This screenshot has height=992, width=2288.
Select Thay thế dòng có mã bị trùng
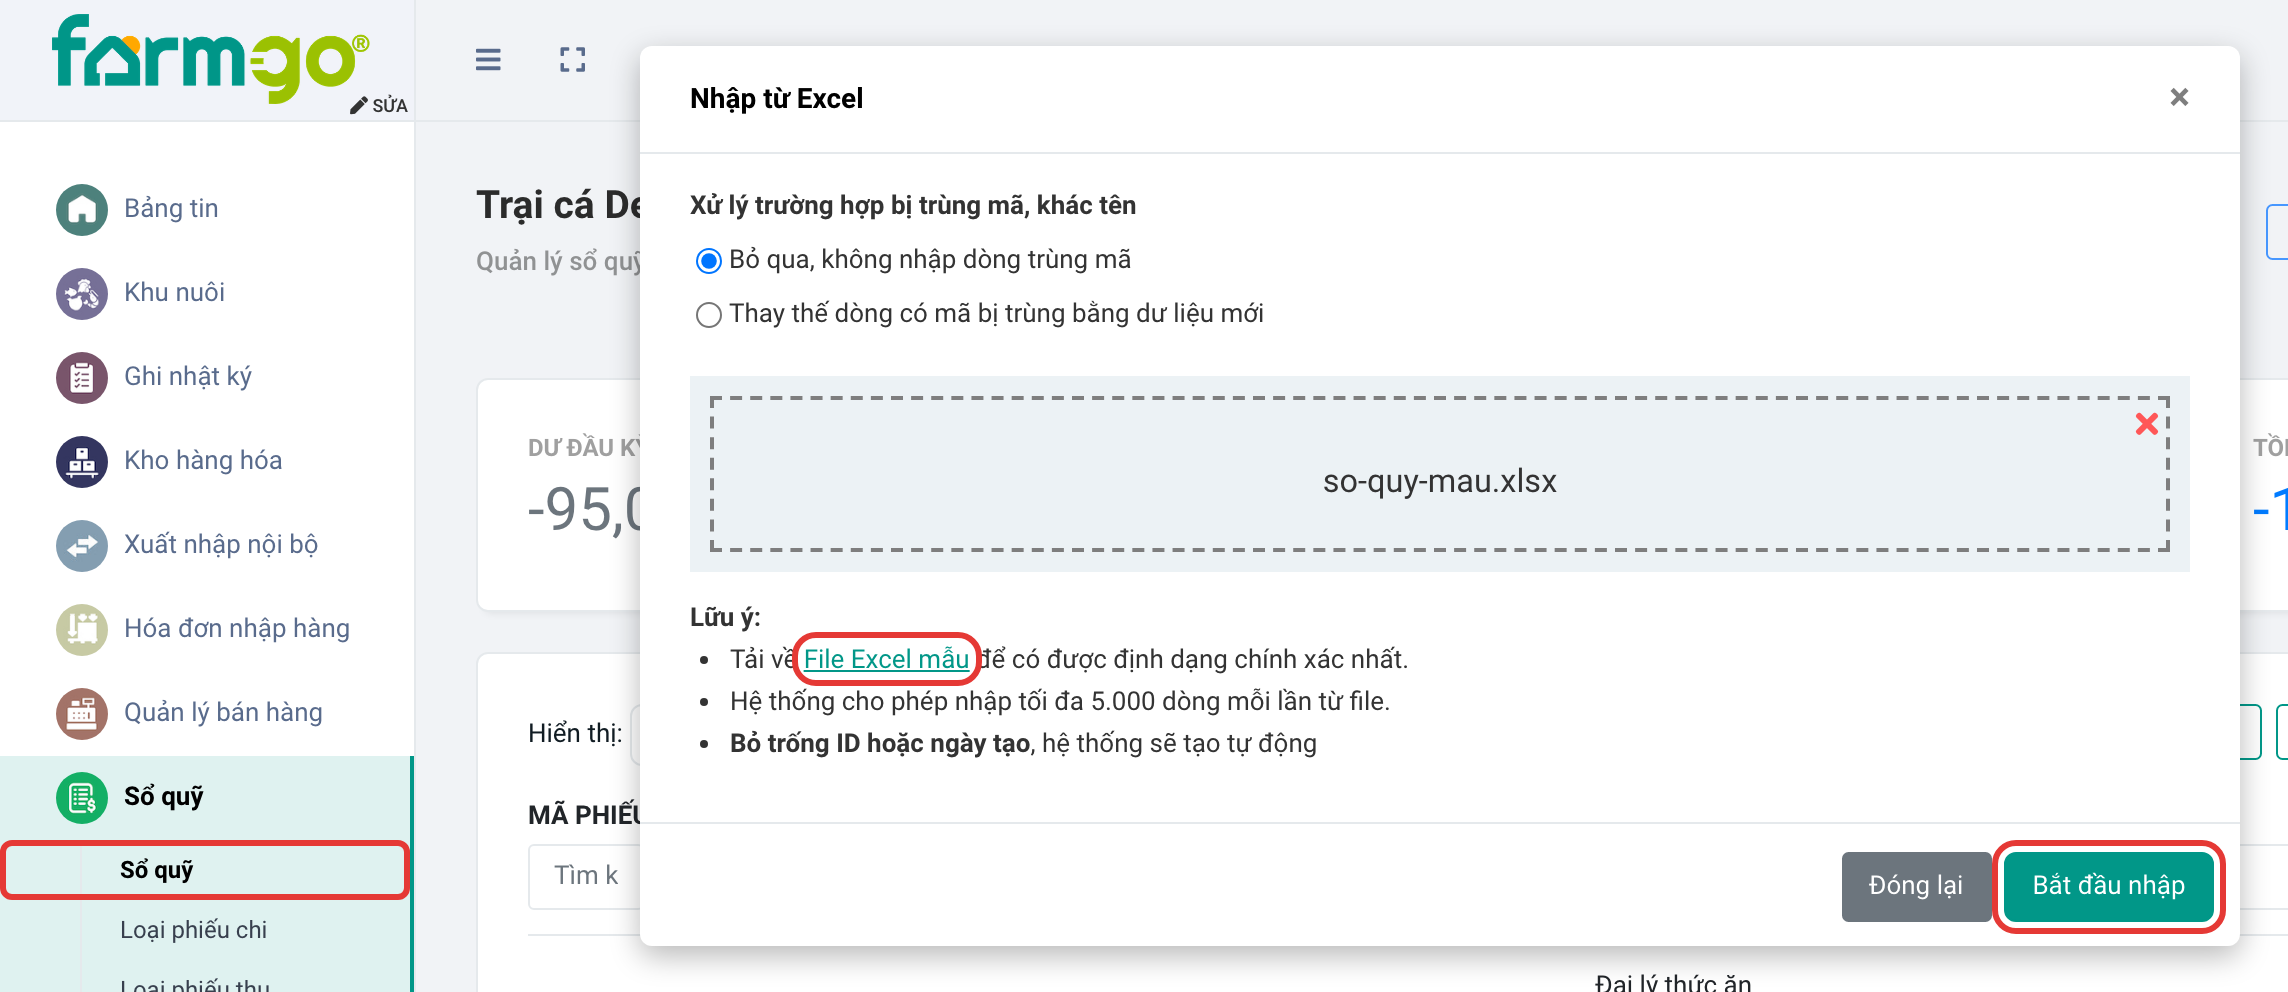click(x=708, y=315)
